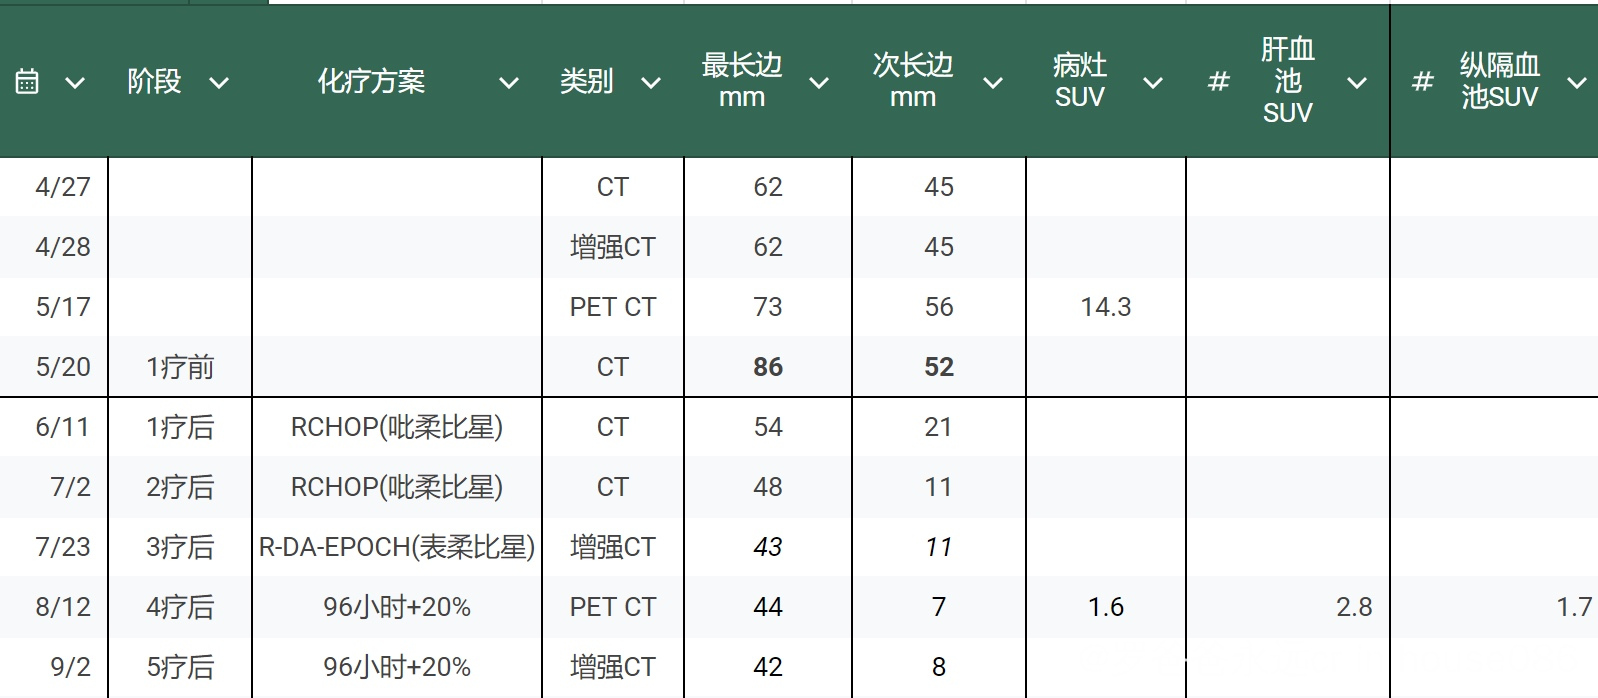This screenshot has height=698, width=1598.
Task: Select the 14.3 病灶 SUV cell
Action: pyautogui.click(x=1105, y=307)
